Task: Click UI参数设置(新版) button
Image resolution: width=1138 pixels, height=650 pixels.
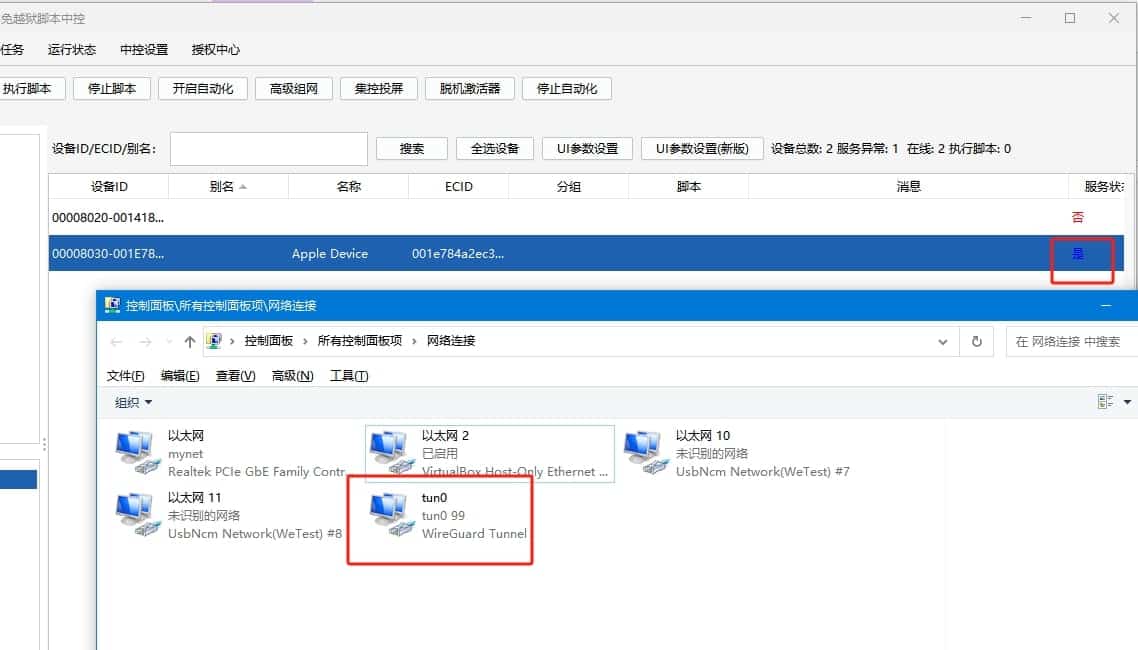Action: coord(702,149)
